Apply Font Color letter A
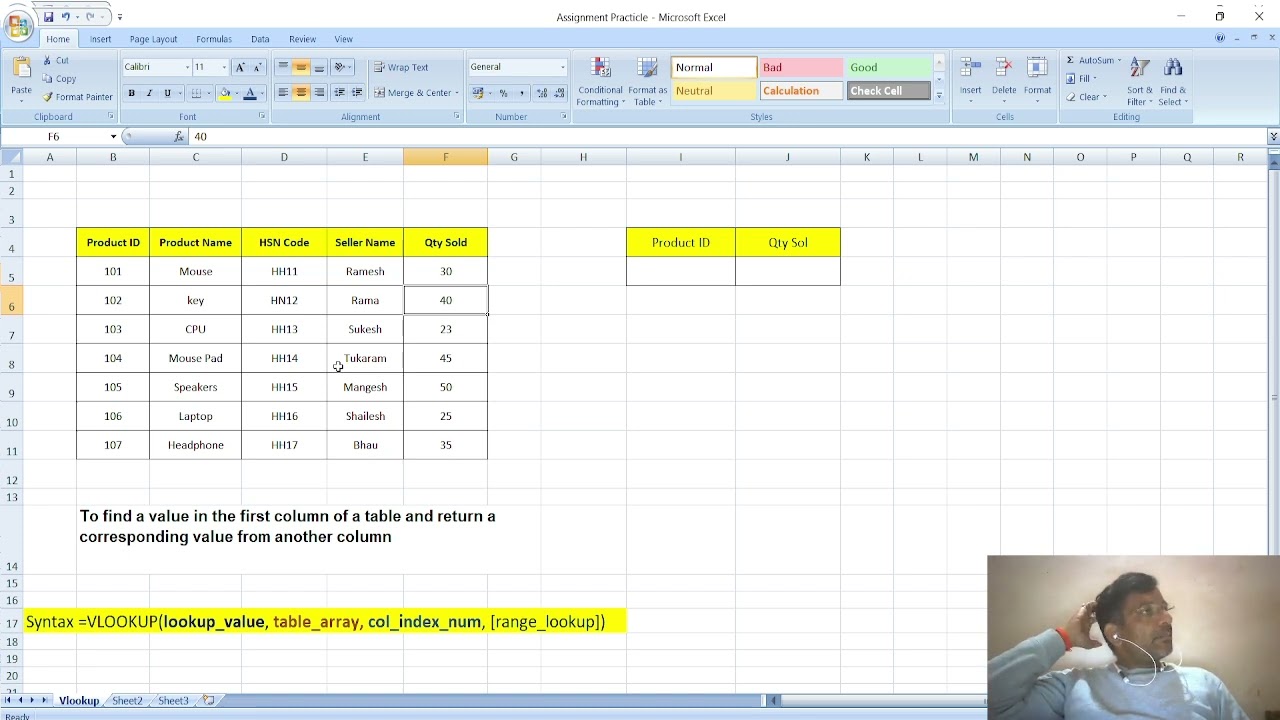Screen dimensions: 1280x720 click(250, 93)
